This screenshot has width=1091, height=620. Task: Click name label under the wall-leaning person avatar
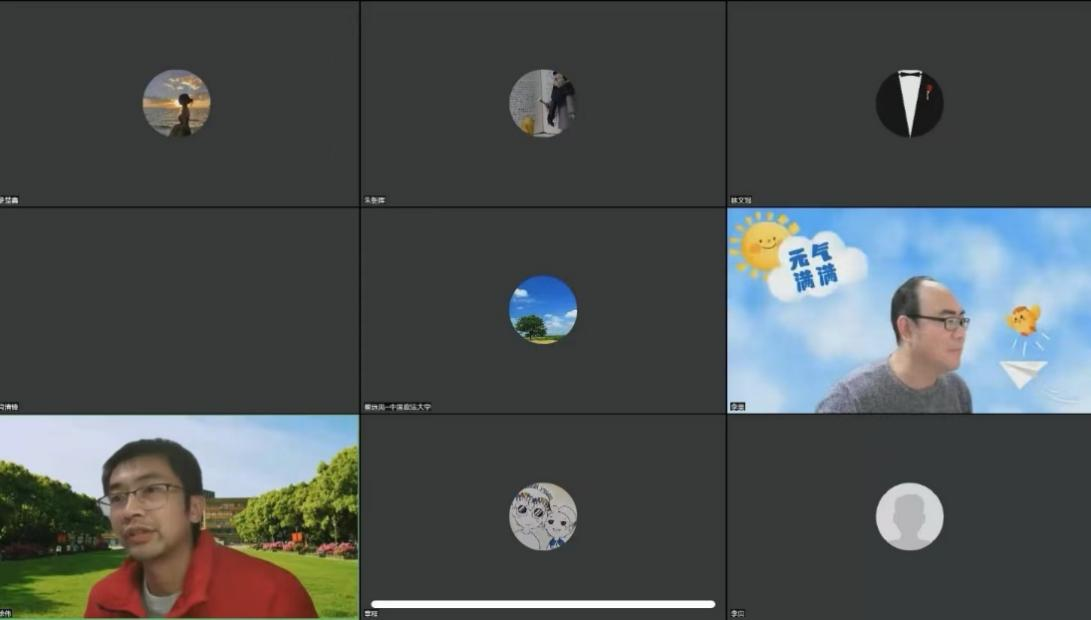(375, 201)
